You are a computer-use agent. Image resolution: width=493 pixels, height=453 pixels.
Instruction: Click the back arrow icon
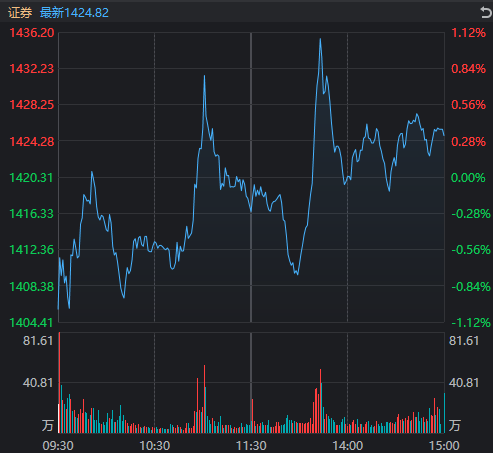click(x=485, y=13)
